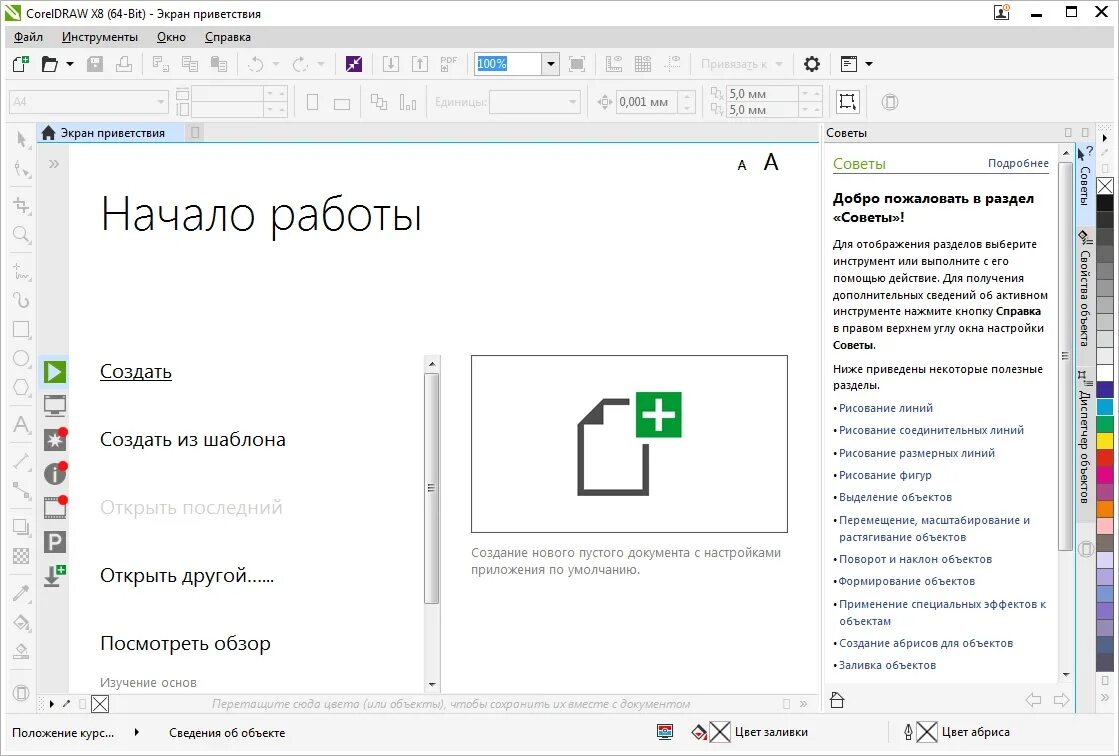
Task: Select the Crop tool
Action: [21, 206]
